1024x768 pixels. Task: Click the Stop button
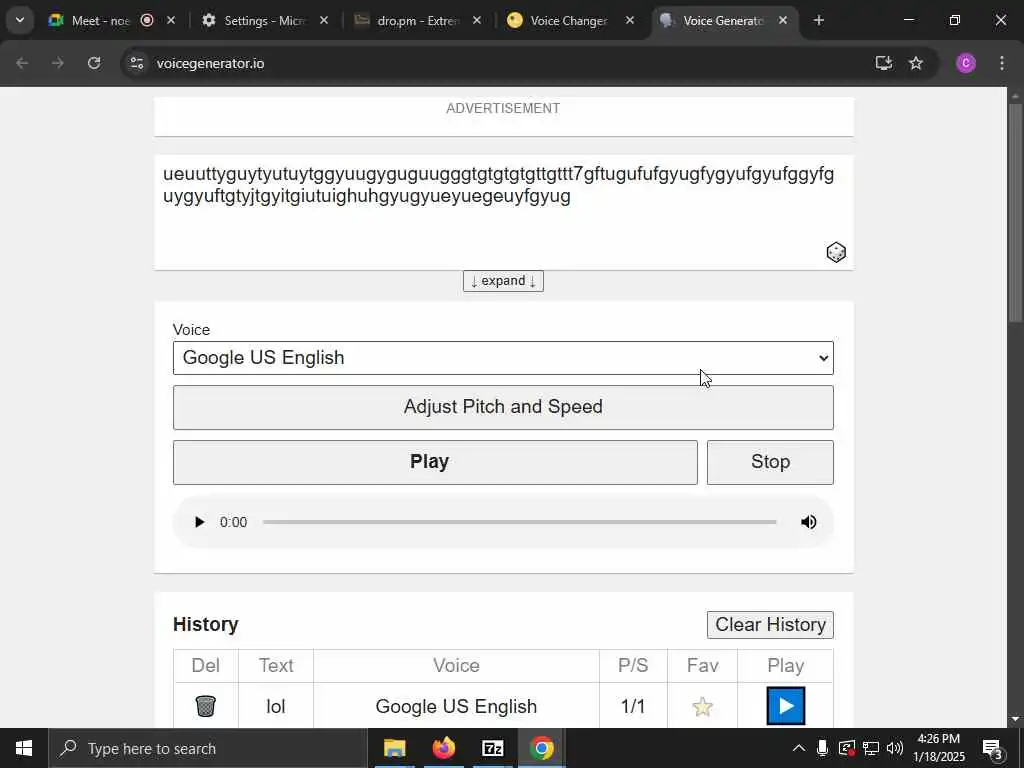770,462
